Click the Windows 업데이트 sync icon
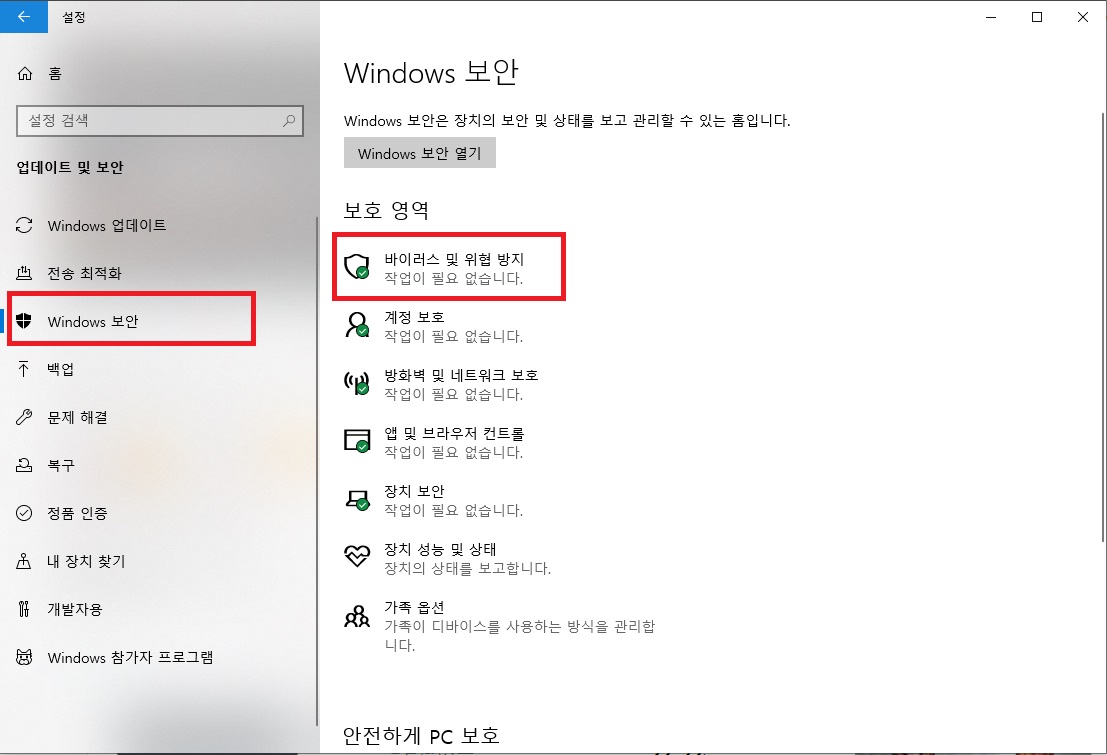This screenshot has width=1107, height=755. (x=24, y=225)
